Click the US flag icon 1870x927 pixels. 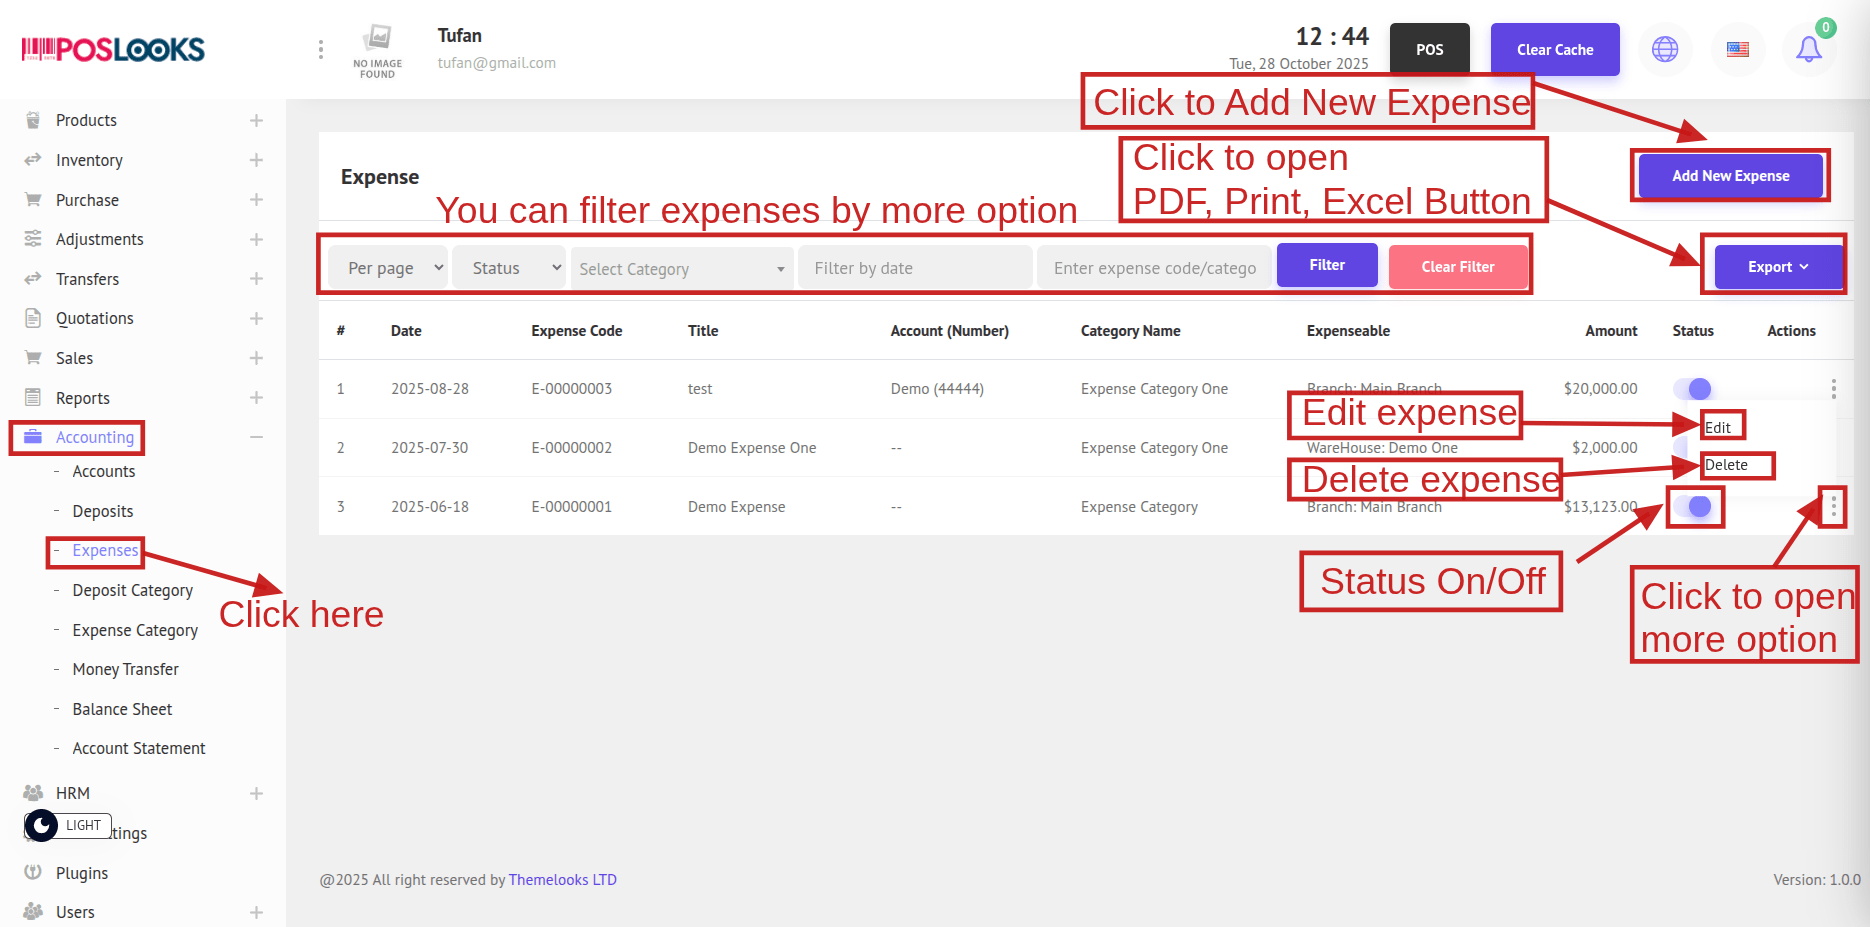pyautogui.click(x=1738, y=49)
